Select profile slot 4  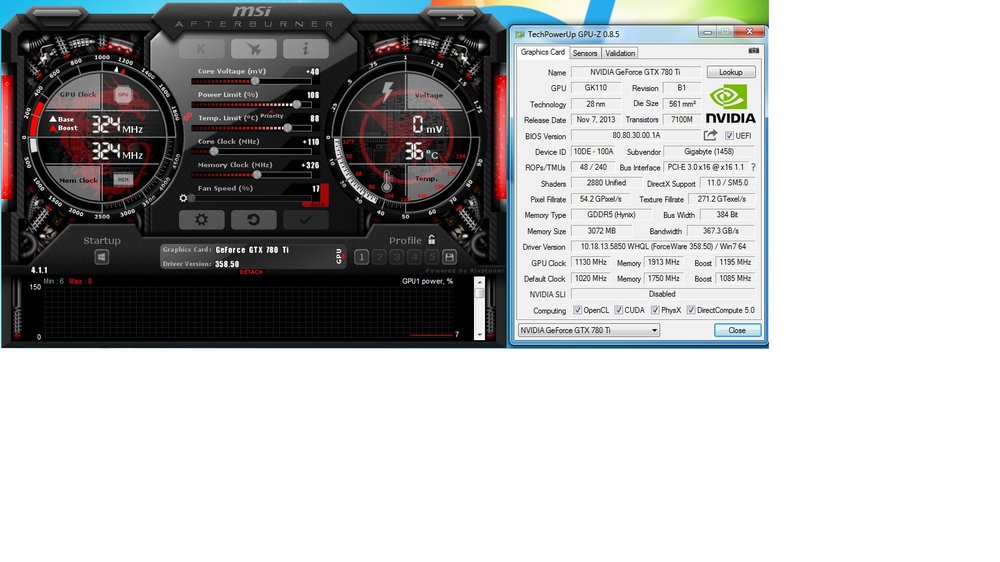(414, 256)
